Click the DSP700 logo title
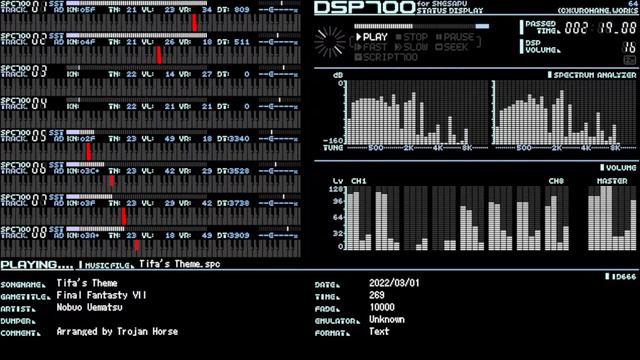The width and height of the screenshot is (640, 360). coord(364,7)
